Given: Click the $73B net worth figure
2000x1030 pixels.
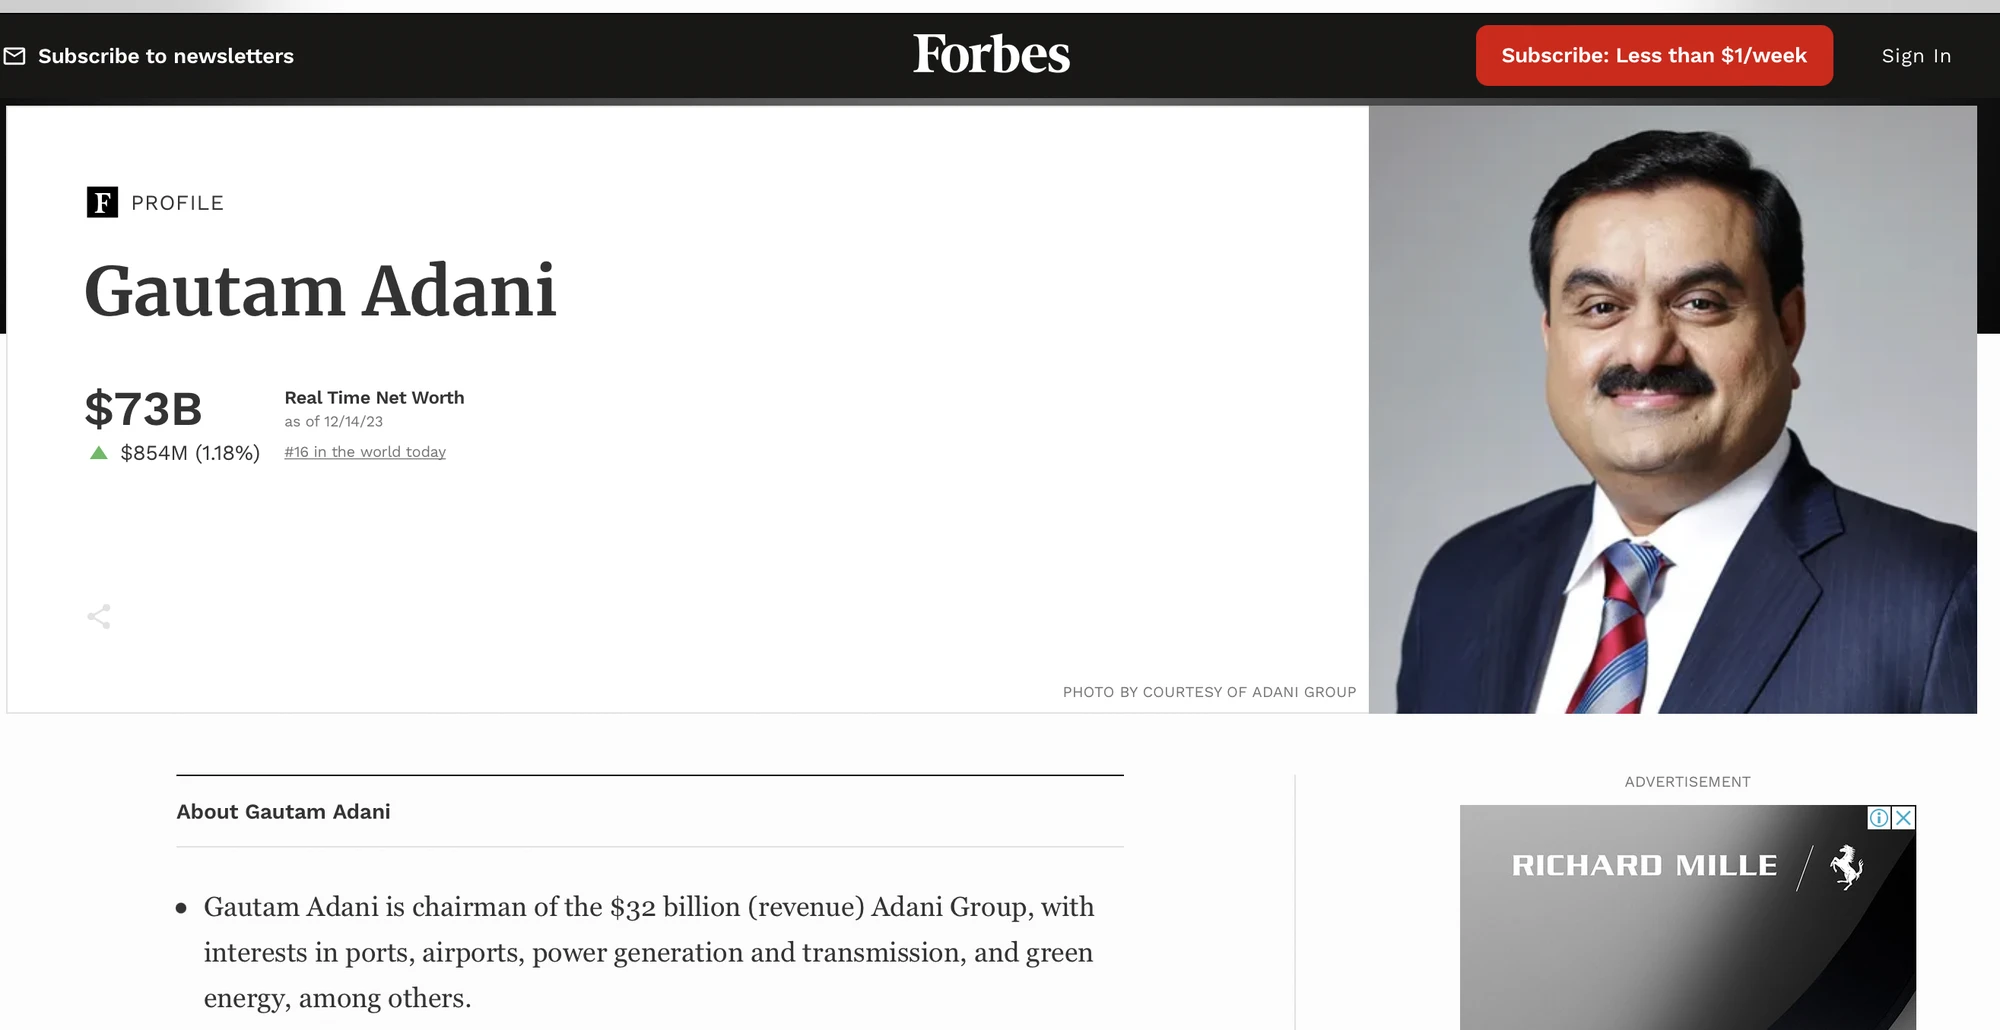Looking at the screenshot, I should (143, 408).
